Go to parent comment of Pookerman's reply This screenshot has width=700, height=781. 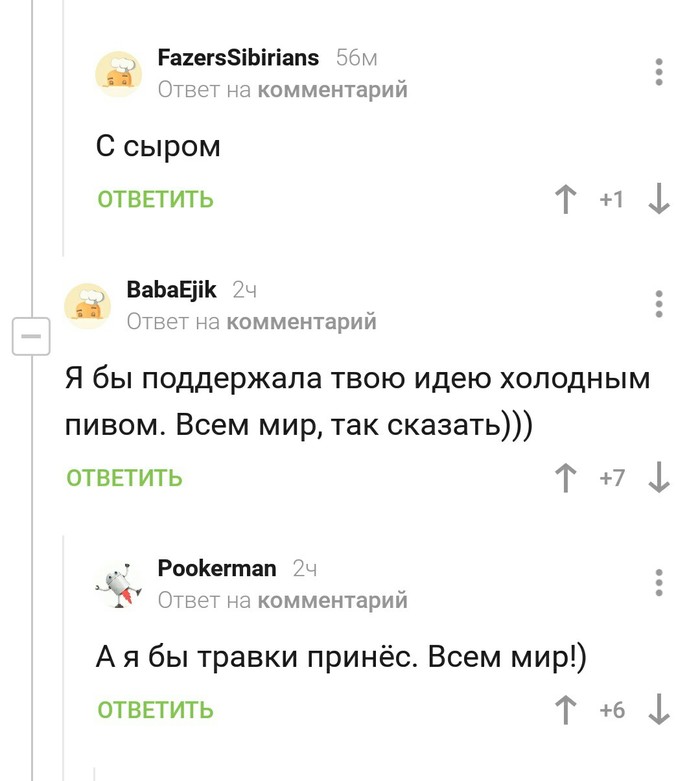[x=332, y=600]
